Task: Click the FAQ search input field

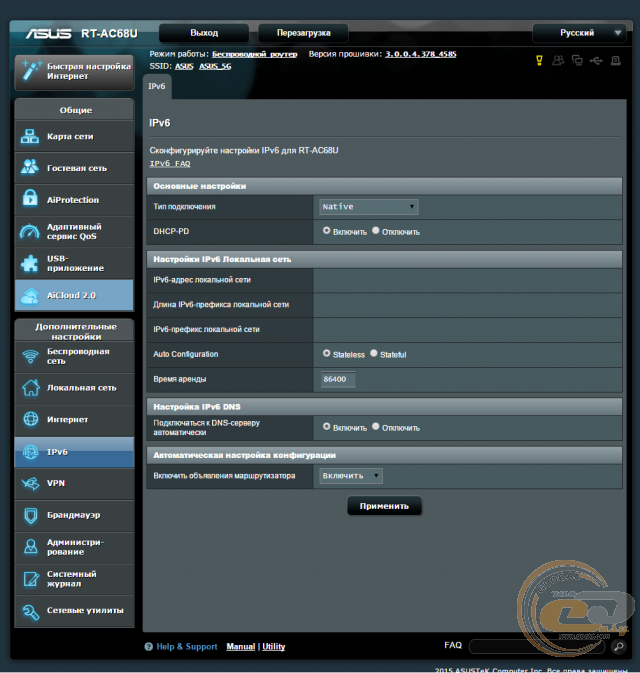Action: (539, 646)
